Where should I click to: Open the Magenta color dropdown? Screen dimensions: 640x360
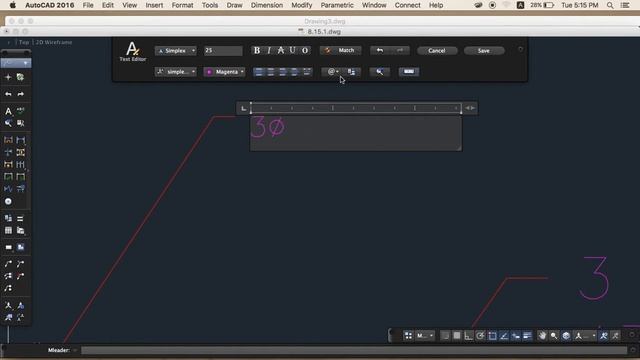coord(224,72)
